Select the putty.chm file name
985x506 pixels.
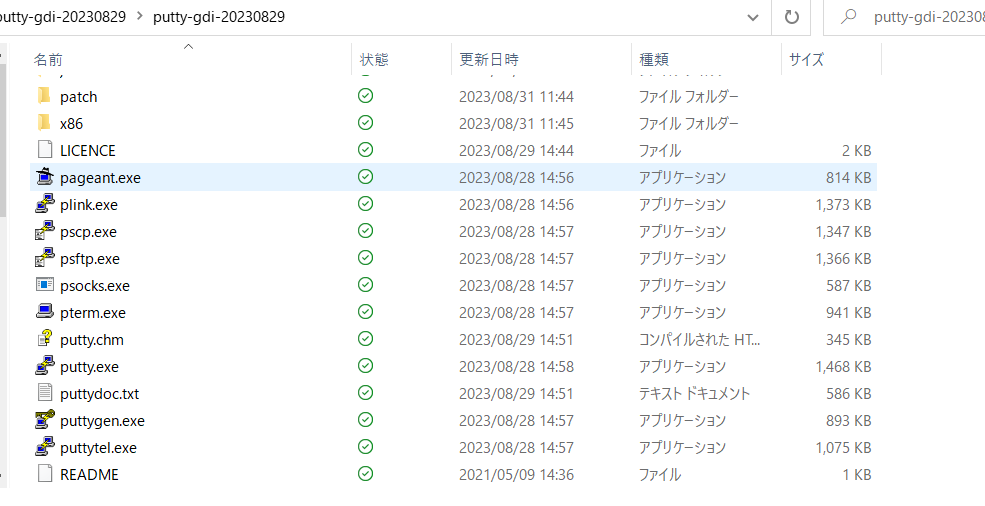click(92, 340)
